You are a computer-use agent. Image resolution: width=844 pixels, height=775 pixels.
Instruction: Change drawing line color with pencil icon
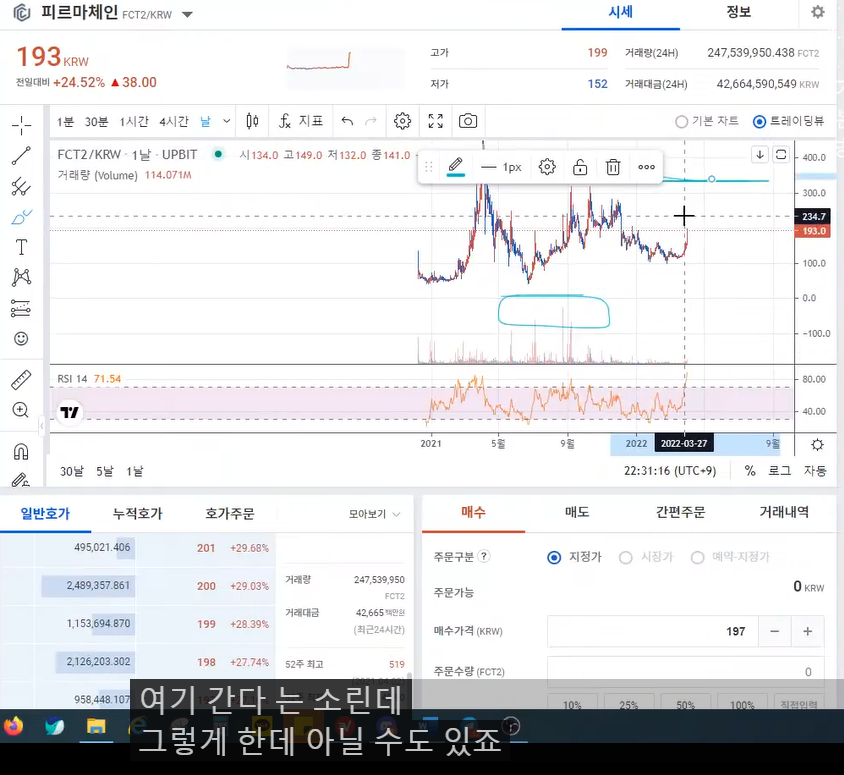tap(455, 166)
